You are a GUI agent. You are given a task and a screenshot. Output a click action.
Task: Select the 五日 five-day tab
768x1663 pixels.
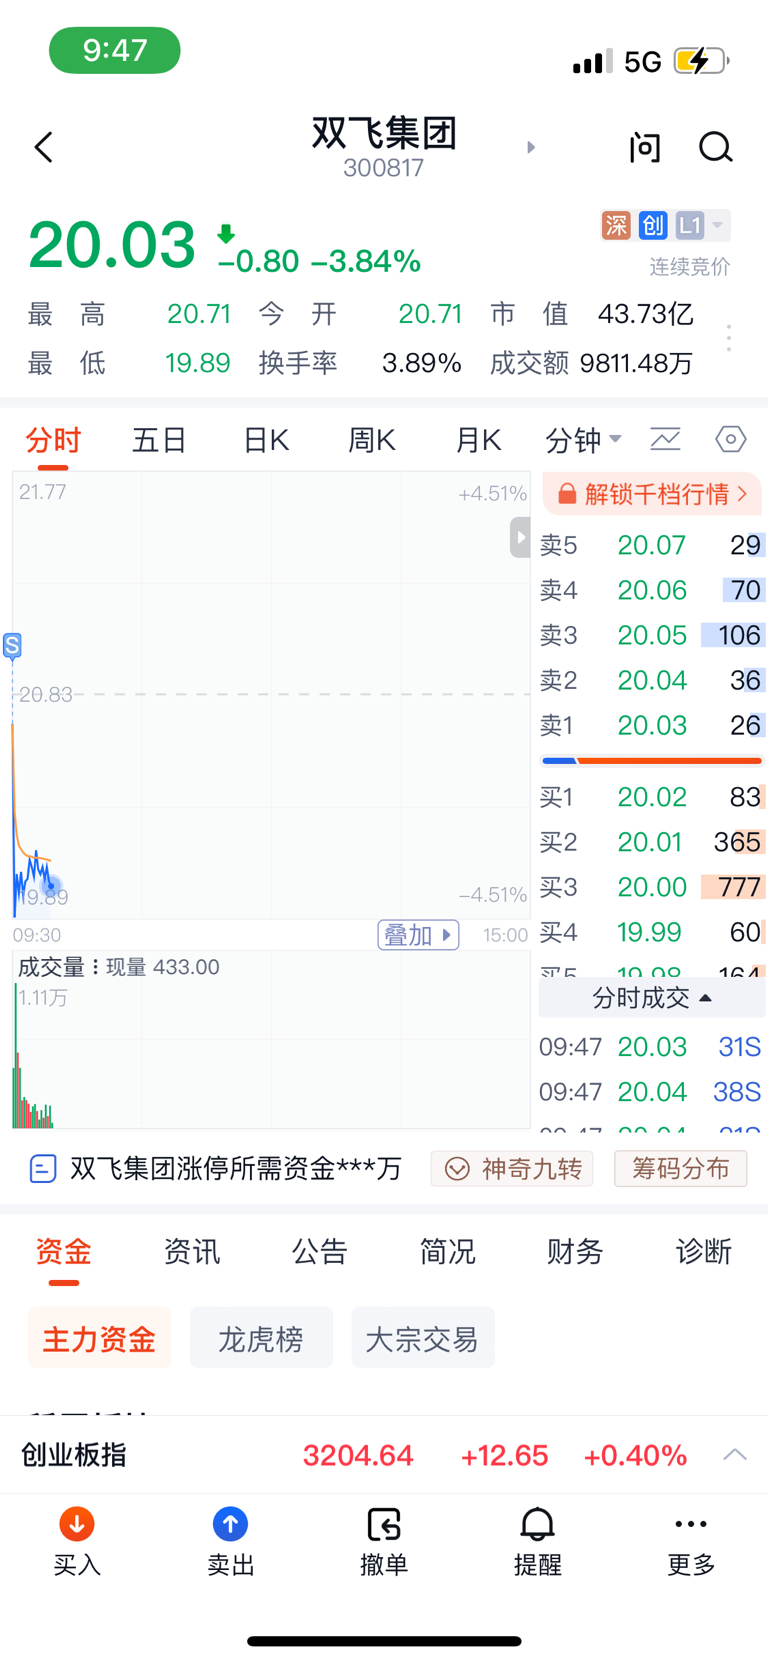tap(160, 440)
